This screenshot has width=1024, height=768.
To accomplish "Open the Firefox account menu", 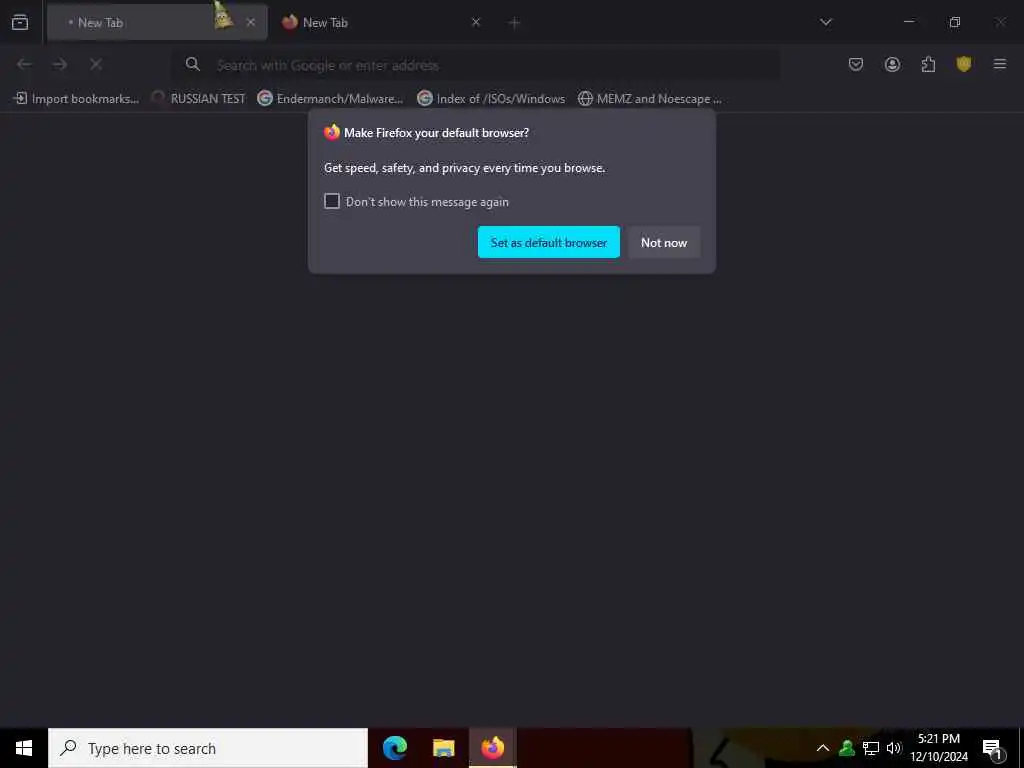I will [892, 64].
